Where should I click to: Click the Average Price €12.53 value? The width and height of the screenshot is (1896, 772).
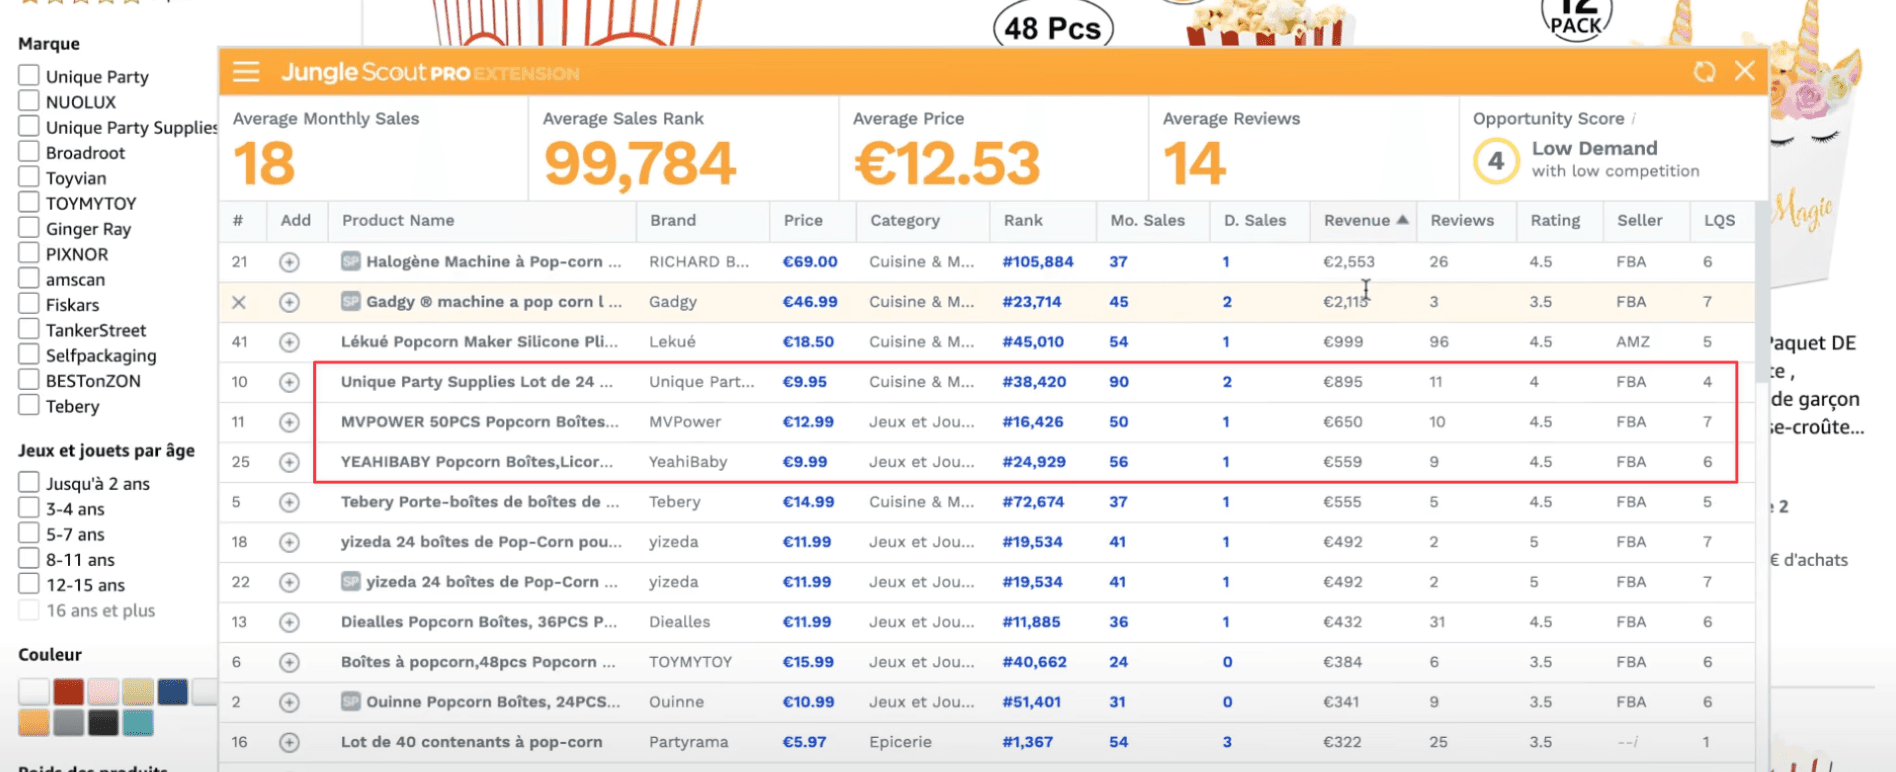point(947,164)
